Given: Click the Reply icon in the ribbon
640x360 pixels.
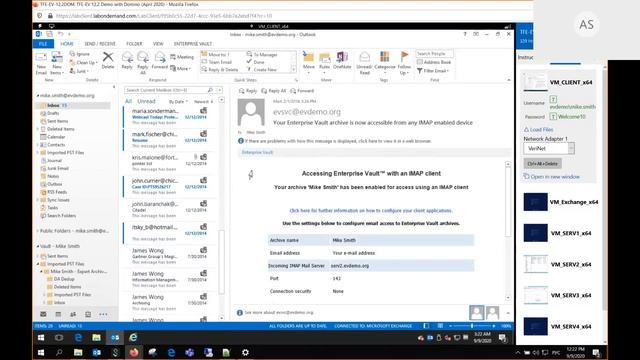Looking at the screenshot, I should pos(127,60).
